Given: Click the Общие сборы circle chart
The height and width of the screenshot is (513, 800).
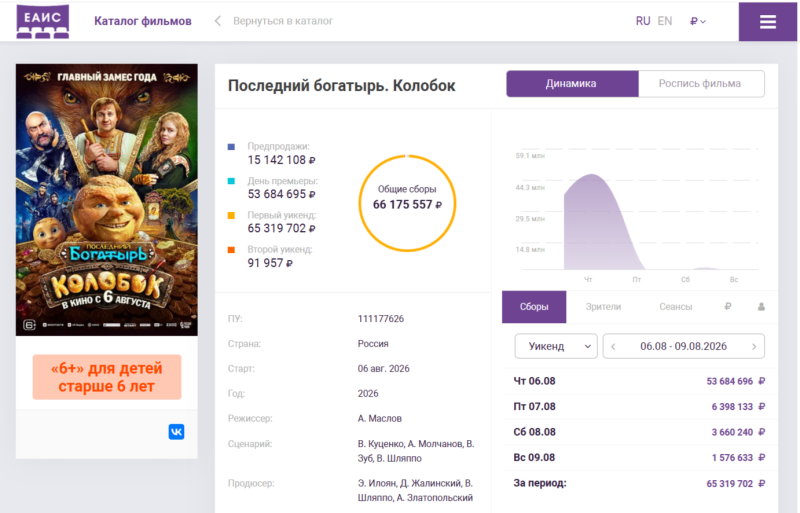Looking at the screenshot, I should point(407,203).
